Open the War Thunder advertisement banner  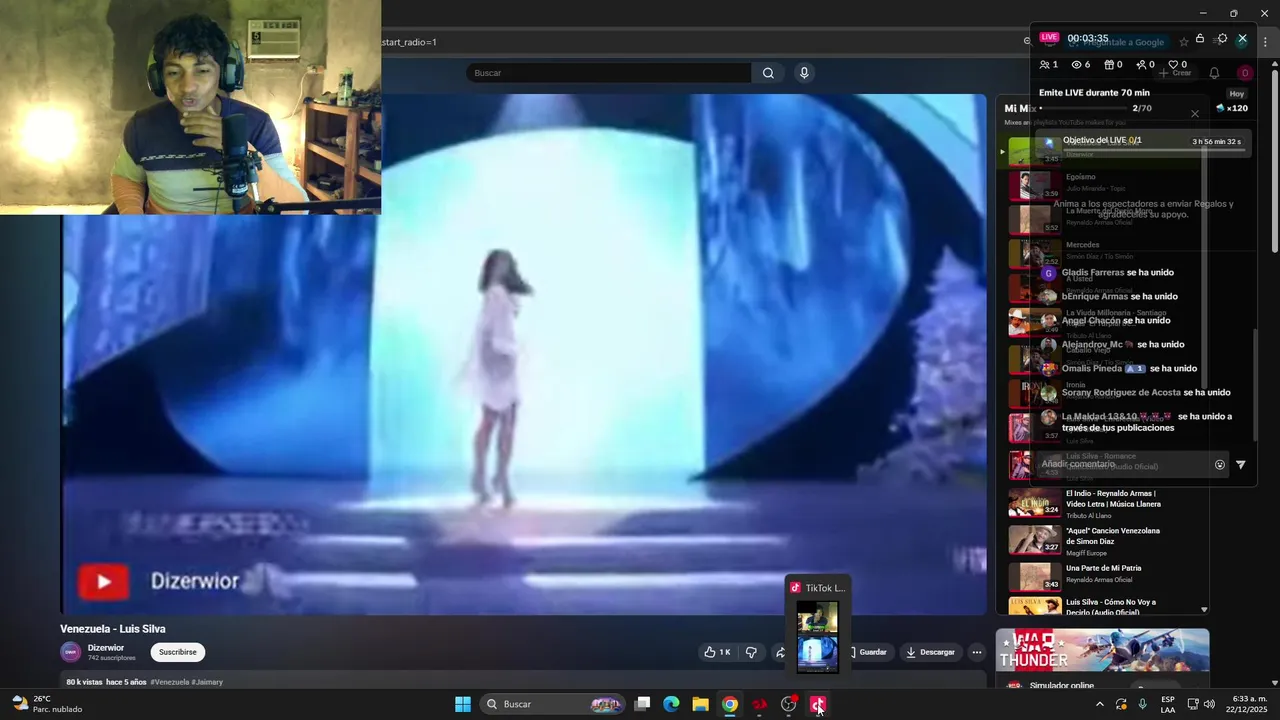click(1102, 650)
